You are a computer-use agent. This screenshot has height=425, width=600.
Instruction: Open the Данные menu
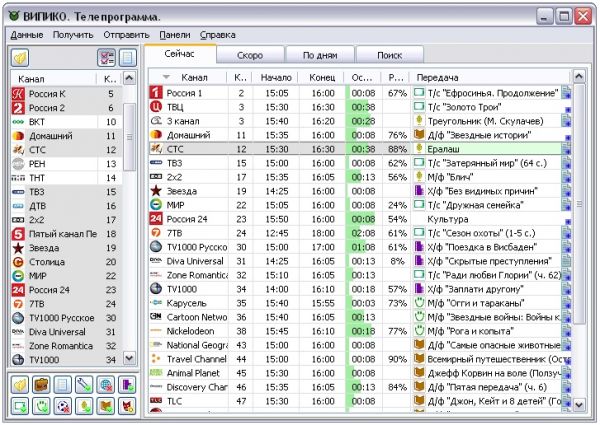27,35
